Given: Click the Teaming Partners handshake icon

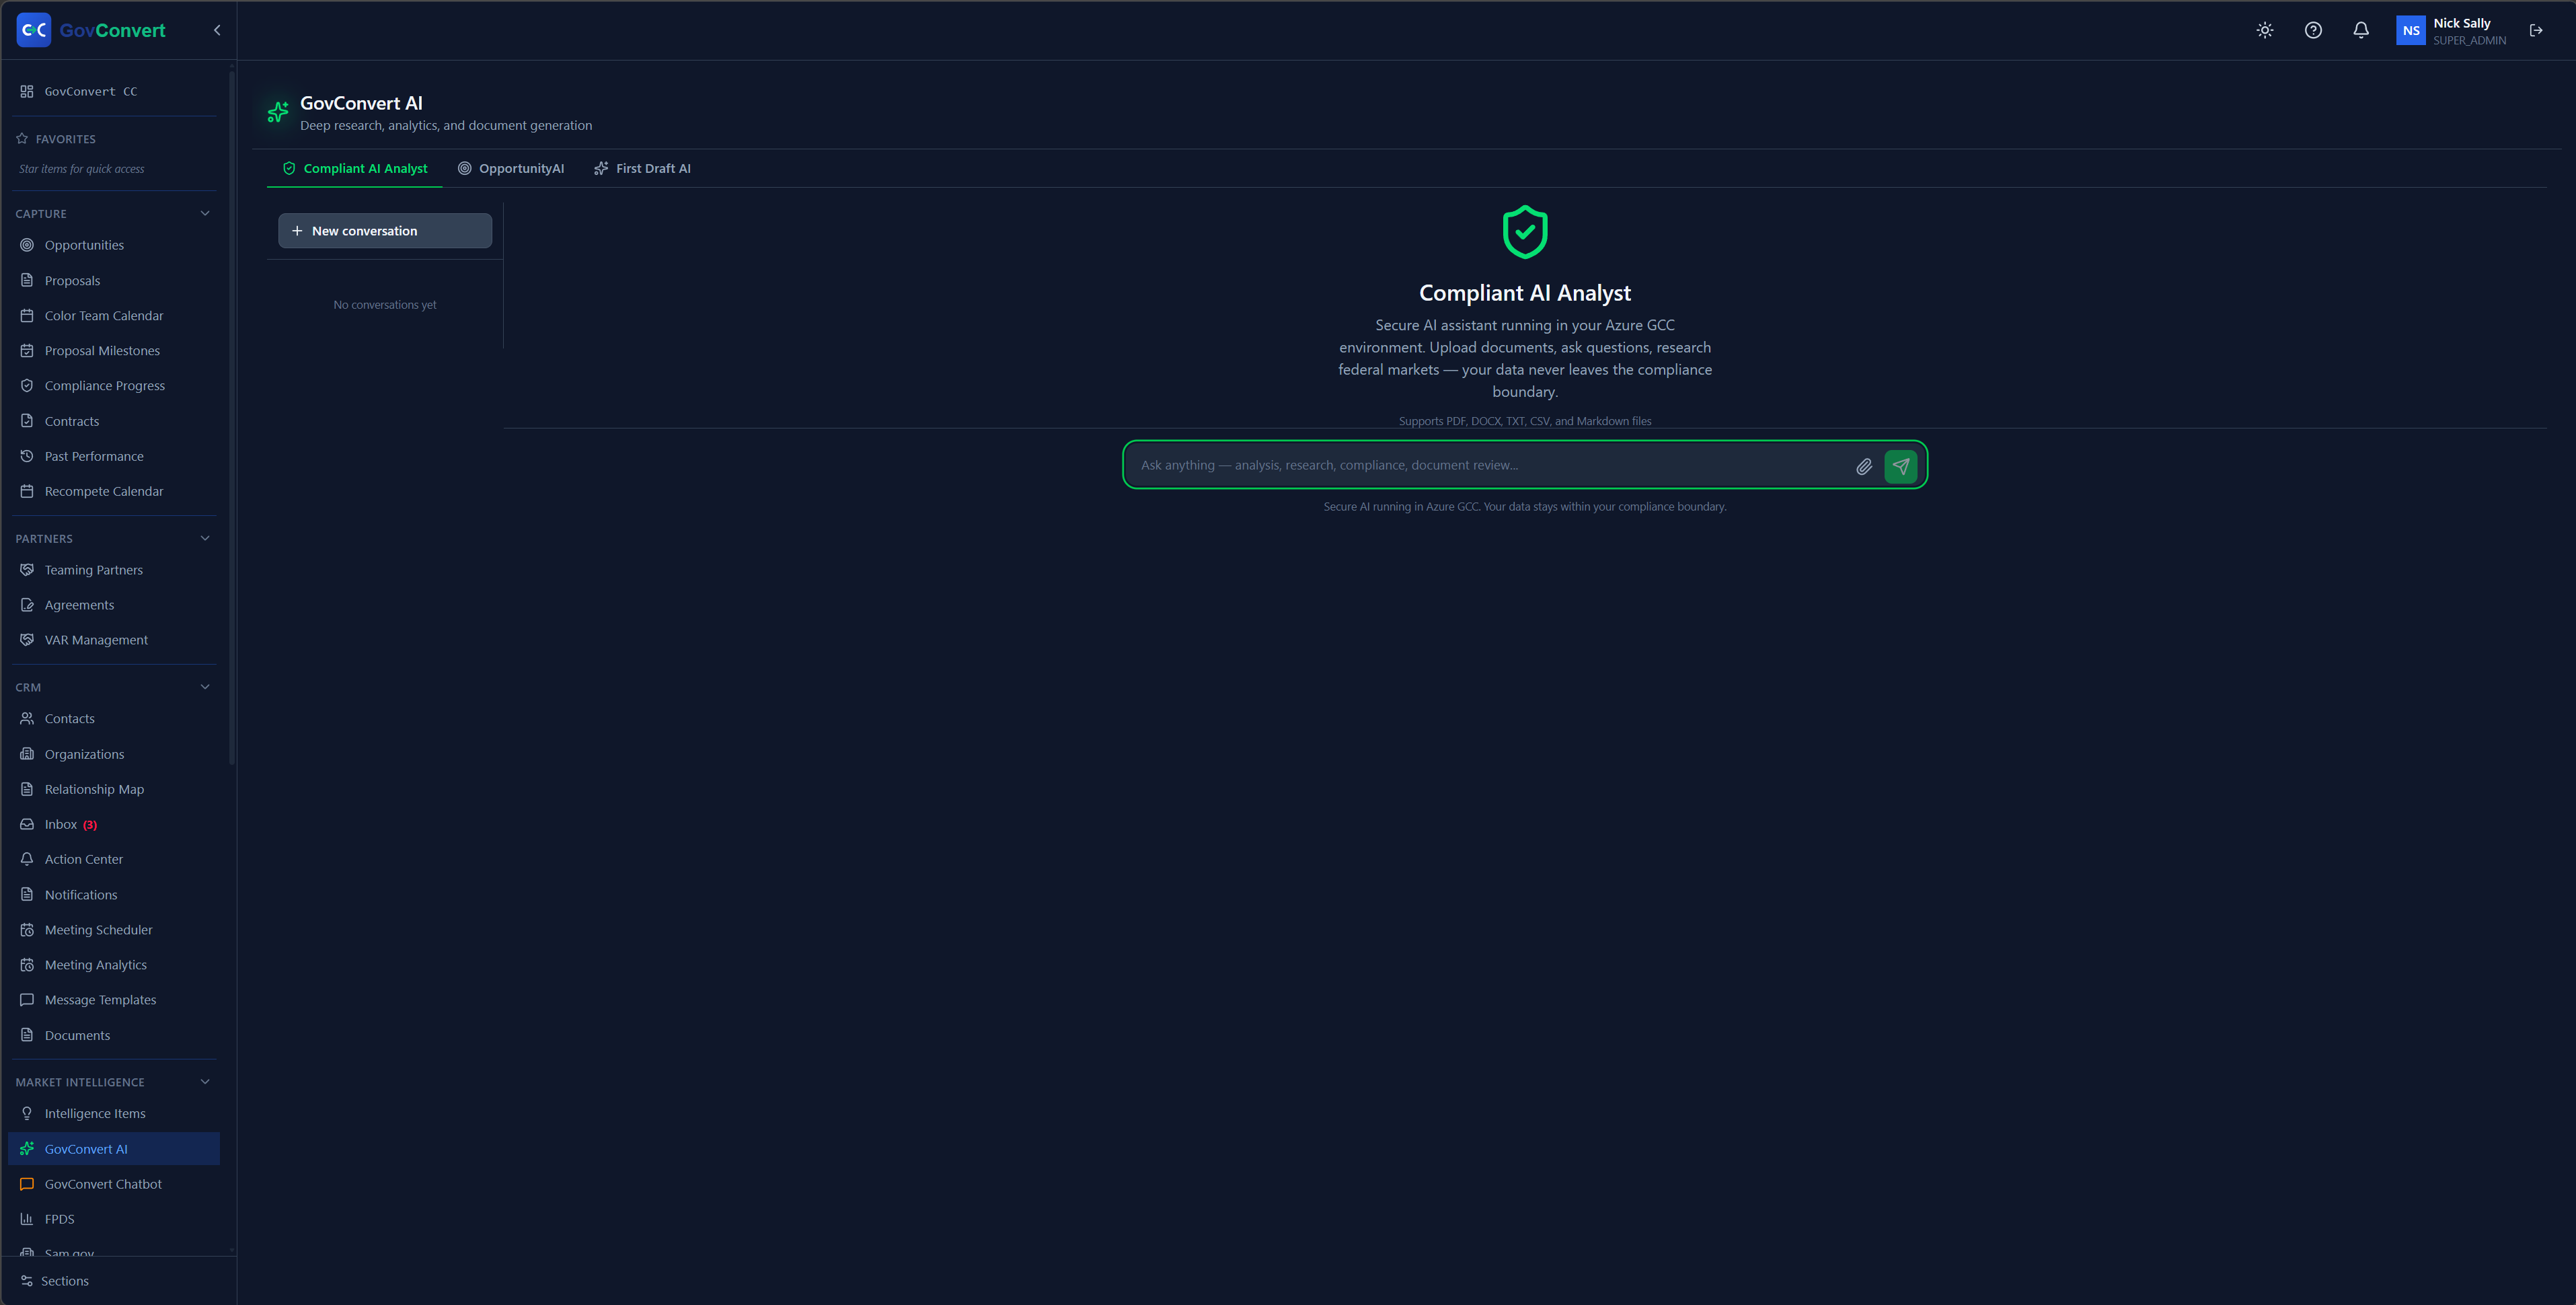Looking at the screenshot, I should click(x=27, y=570).
